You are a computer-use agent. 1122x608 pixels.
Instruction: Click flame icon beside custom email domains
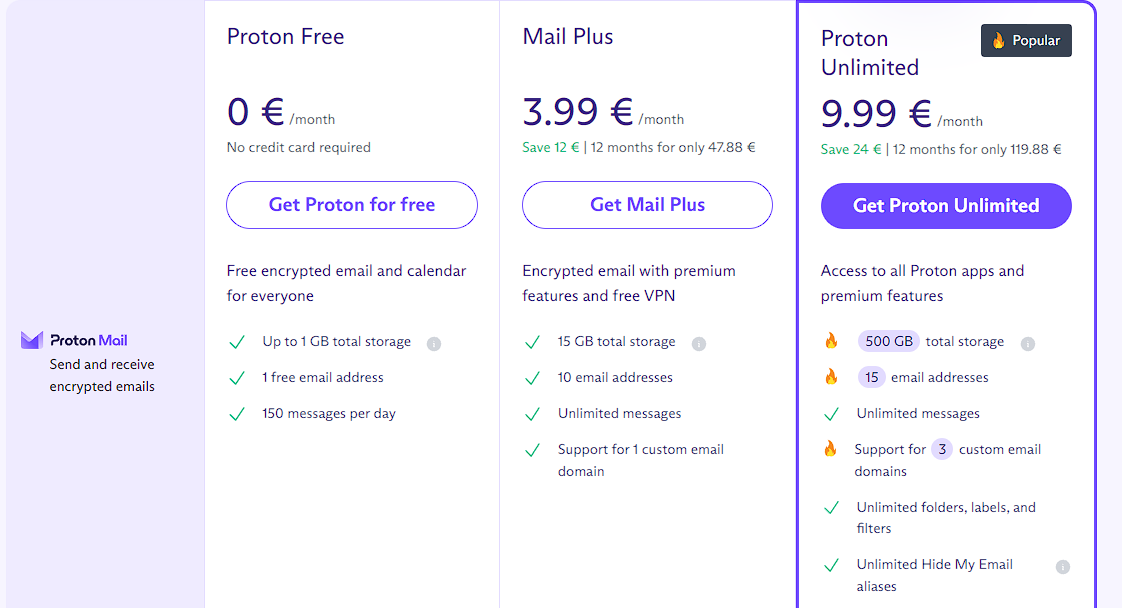click(x=830, y=448)
